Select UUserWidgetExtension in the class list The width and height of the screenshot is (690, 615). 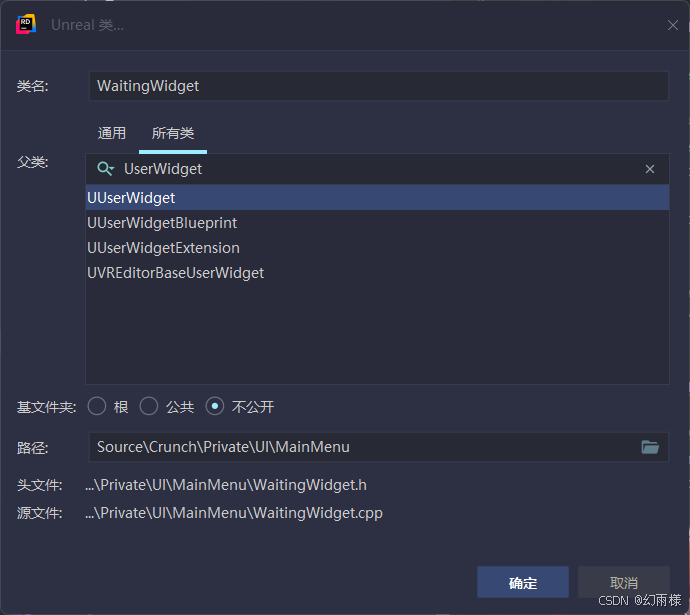click(x=378, y=248)
